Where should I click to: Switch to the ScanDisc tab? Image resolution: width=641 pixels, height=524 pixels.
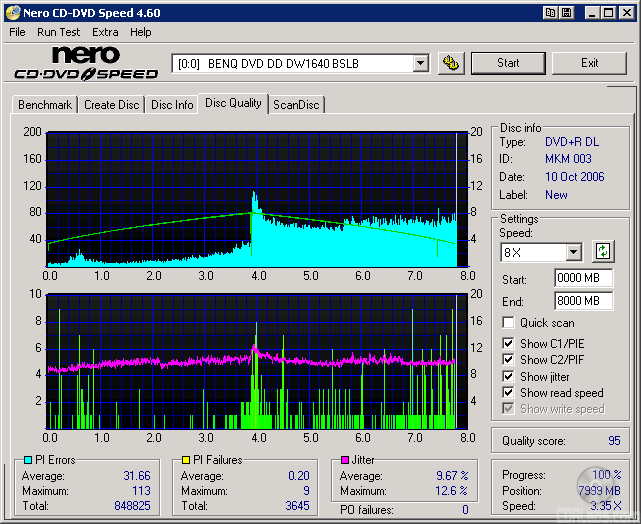coord(297,105)
